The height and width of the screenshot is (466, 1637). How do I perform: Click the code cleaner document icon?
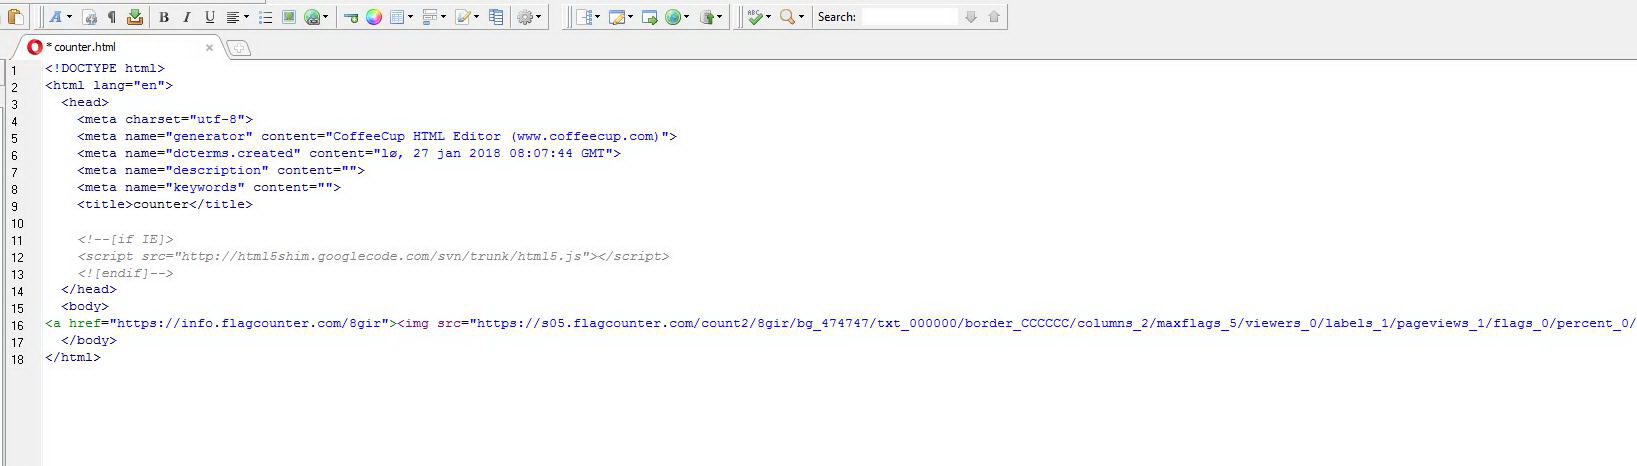[x=89, y=17]
